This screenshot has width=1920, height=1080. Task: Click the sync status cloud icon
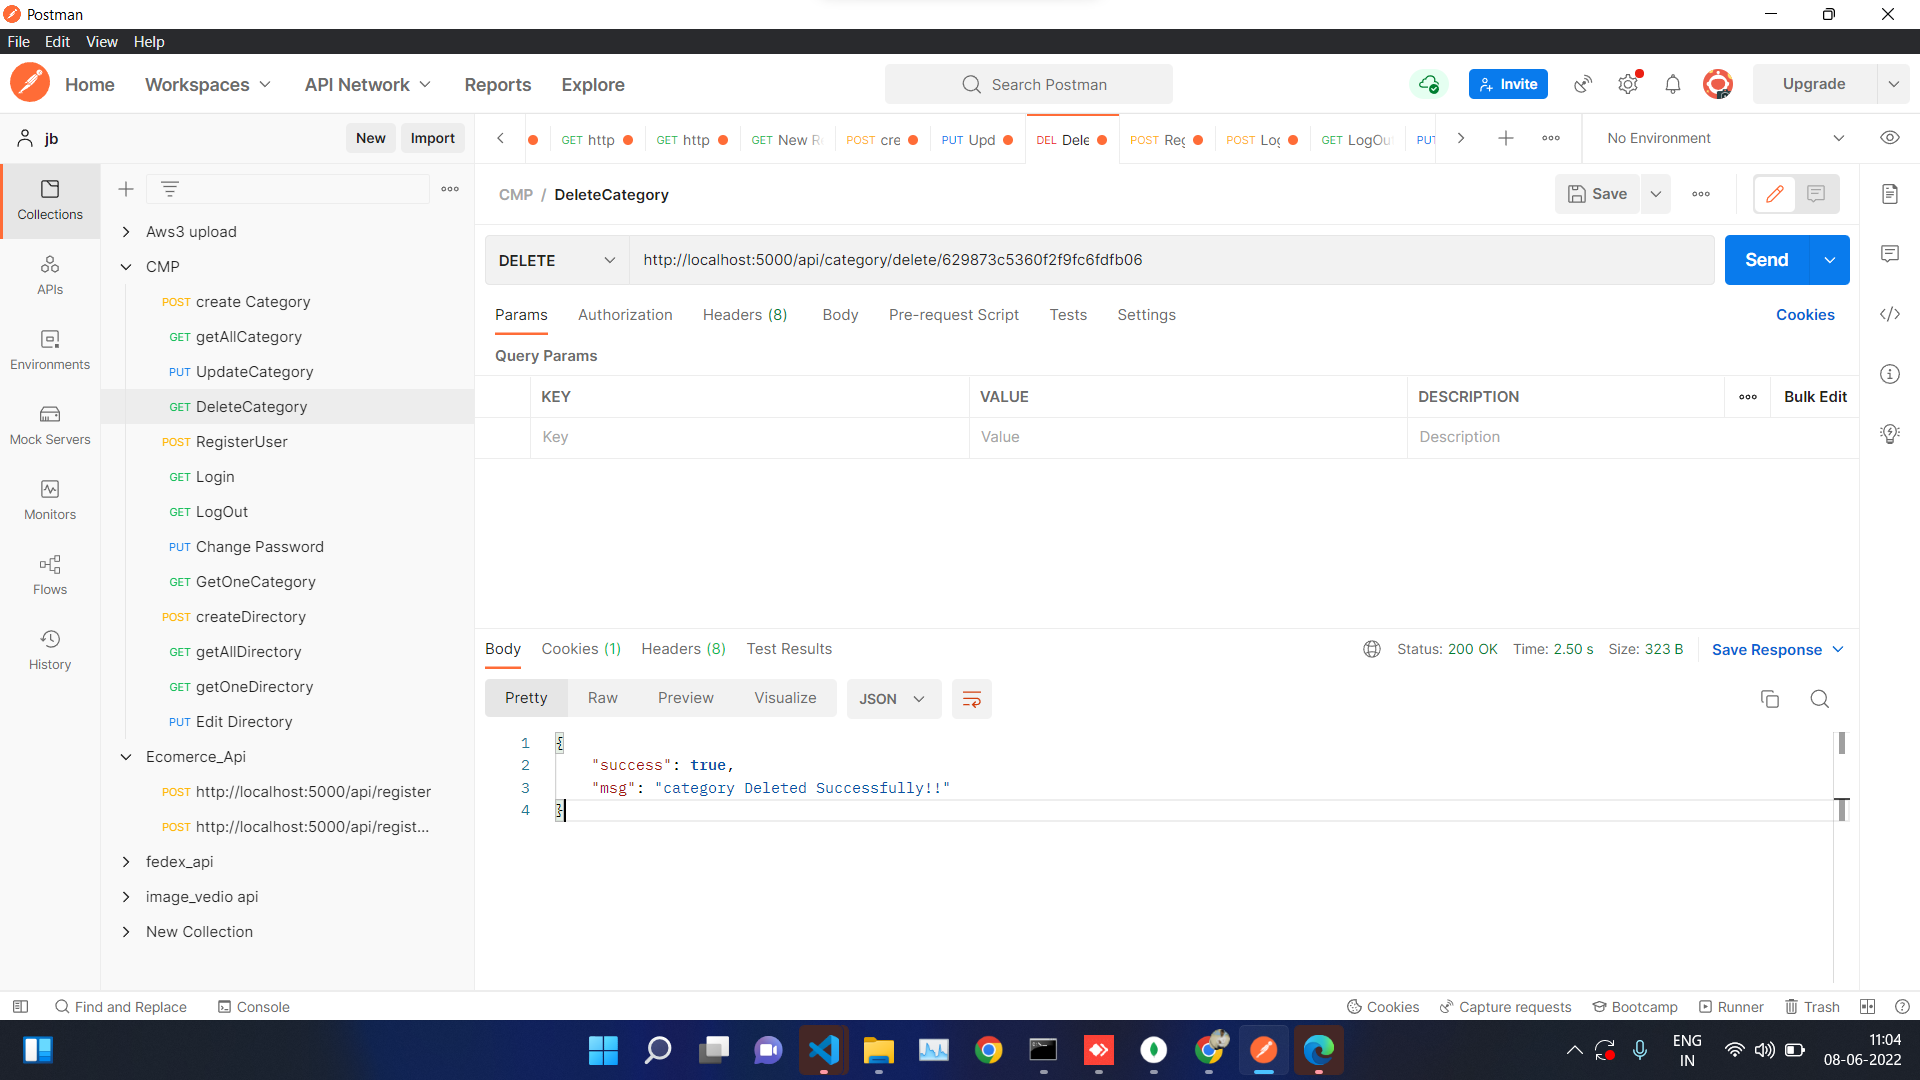pyautogui.click(x=1429, y=84)
